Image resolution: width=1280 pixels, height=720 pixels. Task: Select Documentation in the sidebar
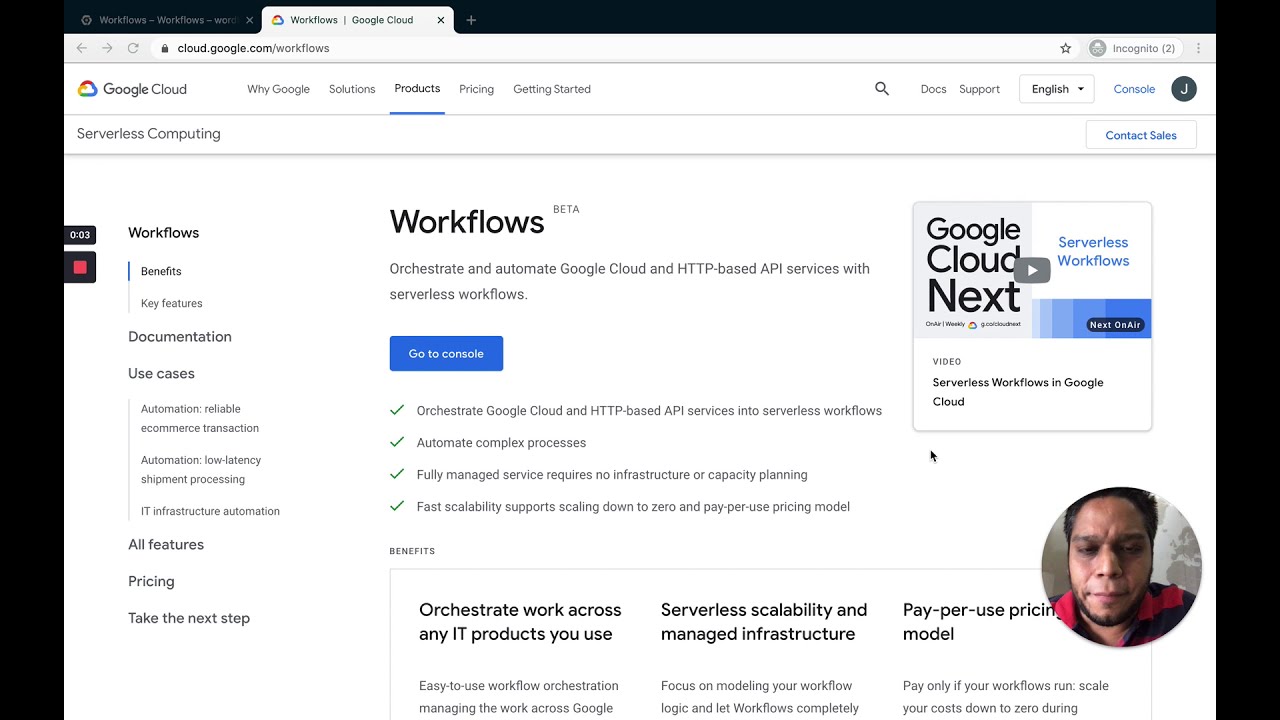[180, 337]
